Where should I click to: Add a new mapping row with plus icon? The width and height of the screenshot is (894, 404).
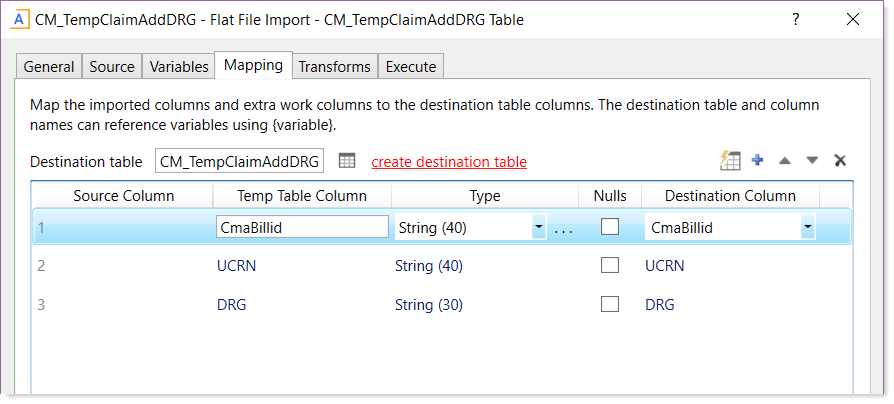(x=757, y=160)
